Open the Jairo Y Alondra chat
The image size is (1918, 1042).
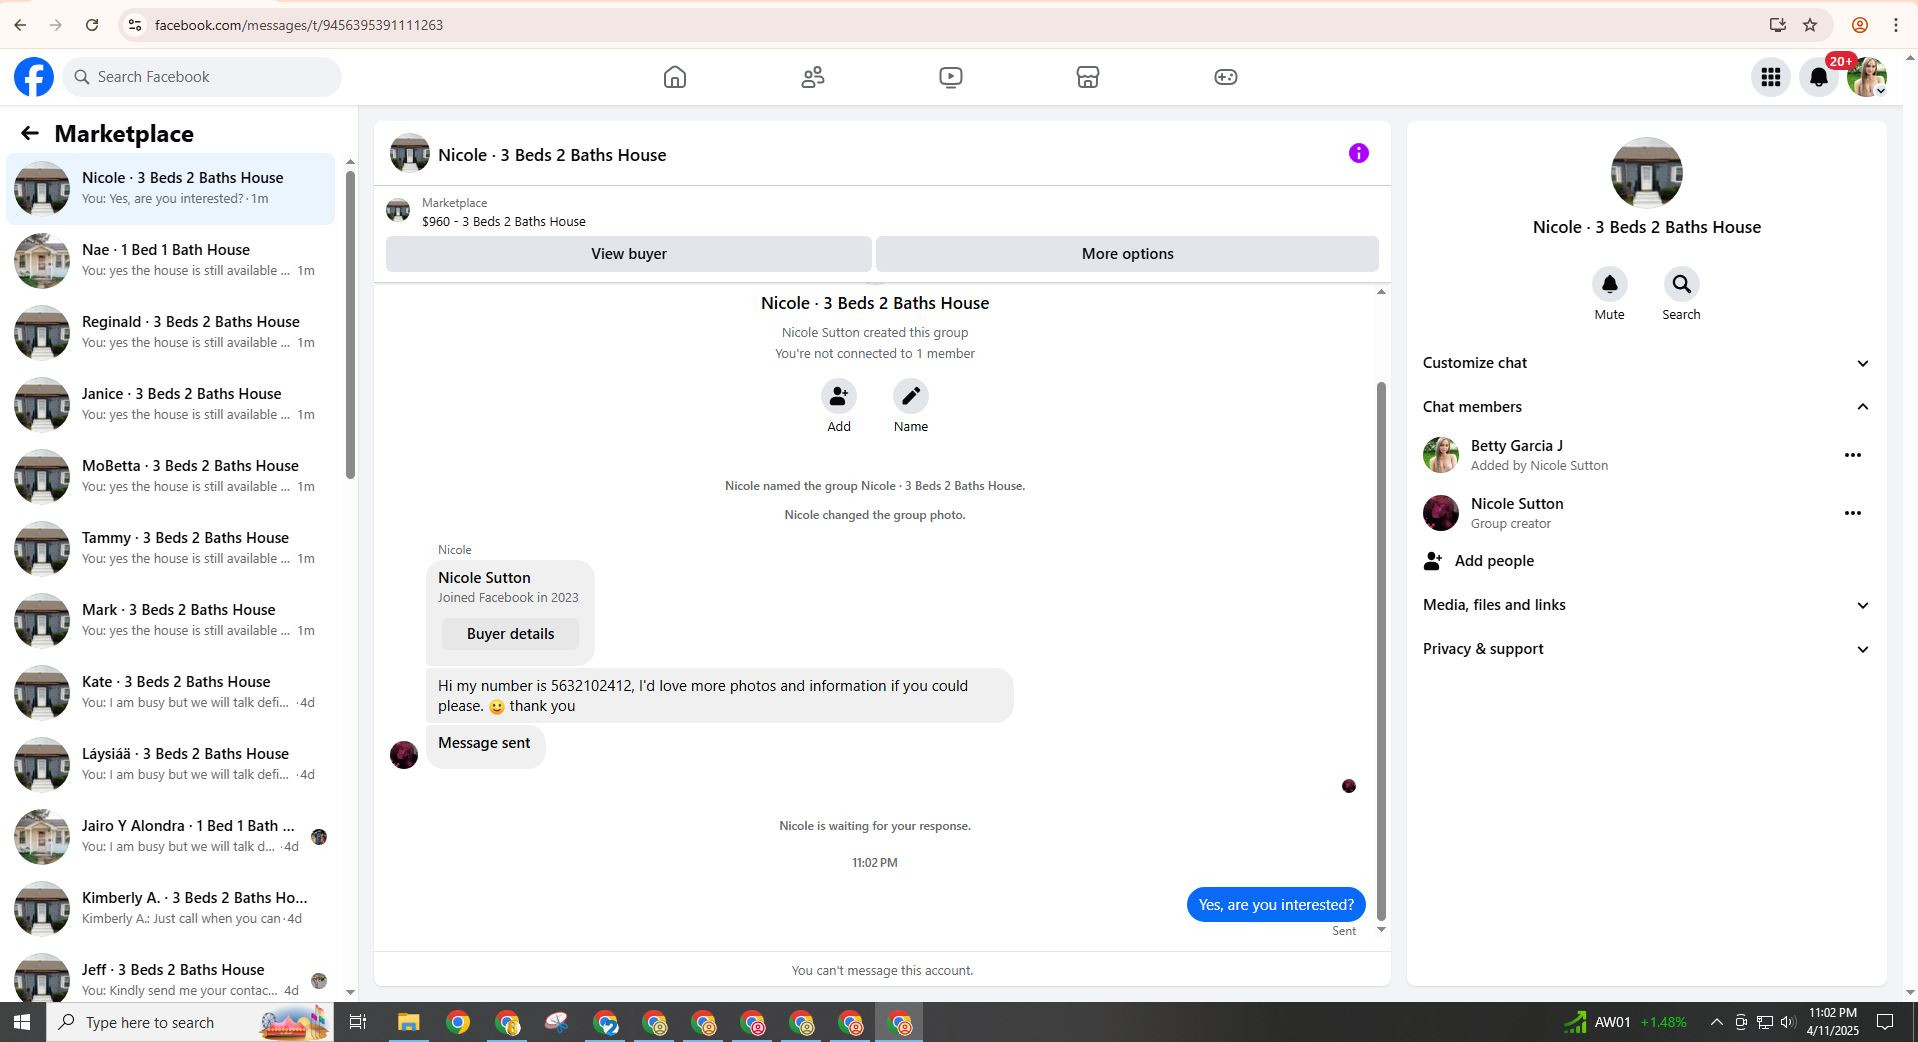pos(171,836)
